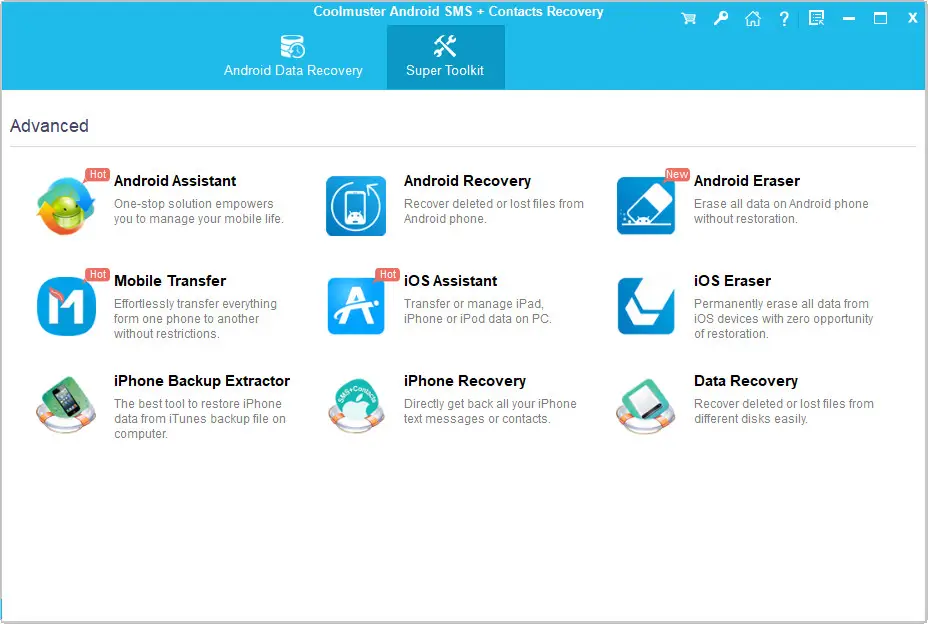The width and height of the screenshot is (928, 624).
Task: Click 'Recover deleted or lost files from Android phone' text
Action: click(x=494, y=211)
